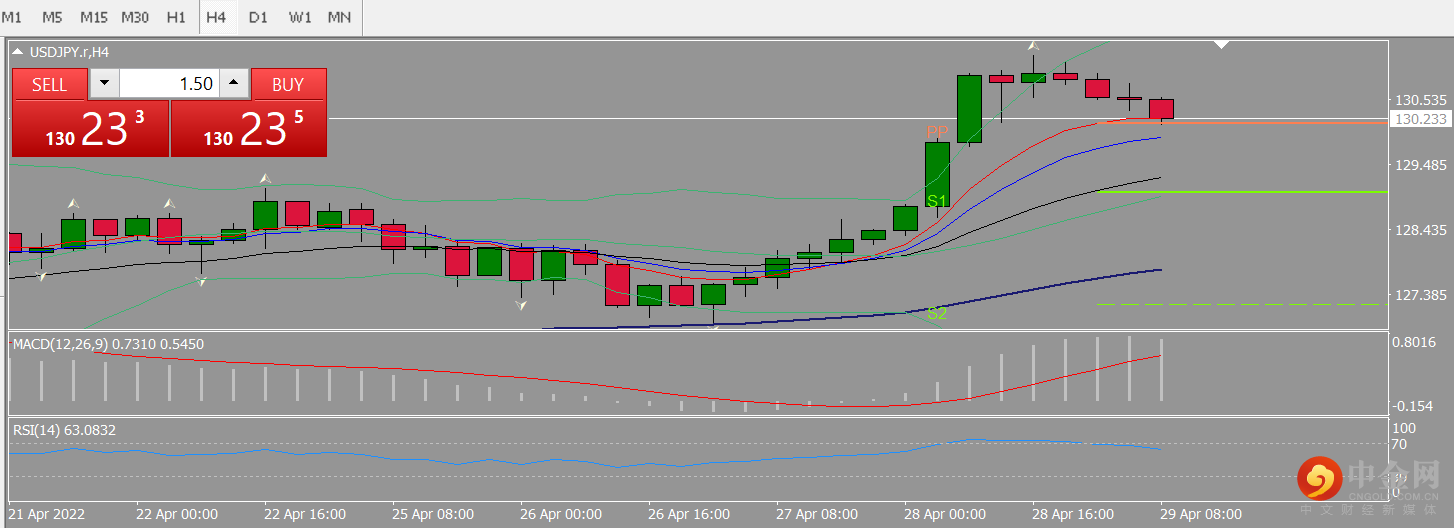
Task: Click the 130.535 price scale value
Action: coord(1421,100)
